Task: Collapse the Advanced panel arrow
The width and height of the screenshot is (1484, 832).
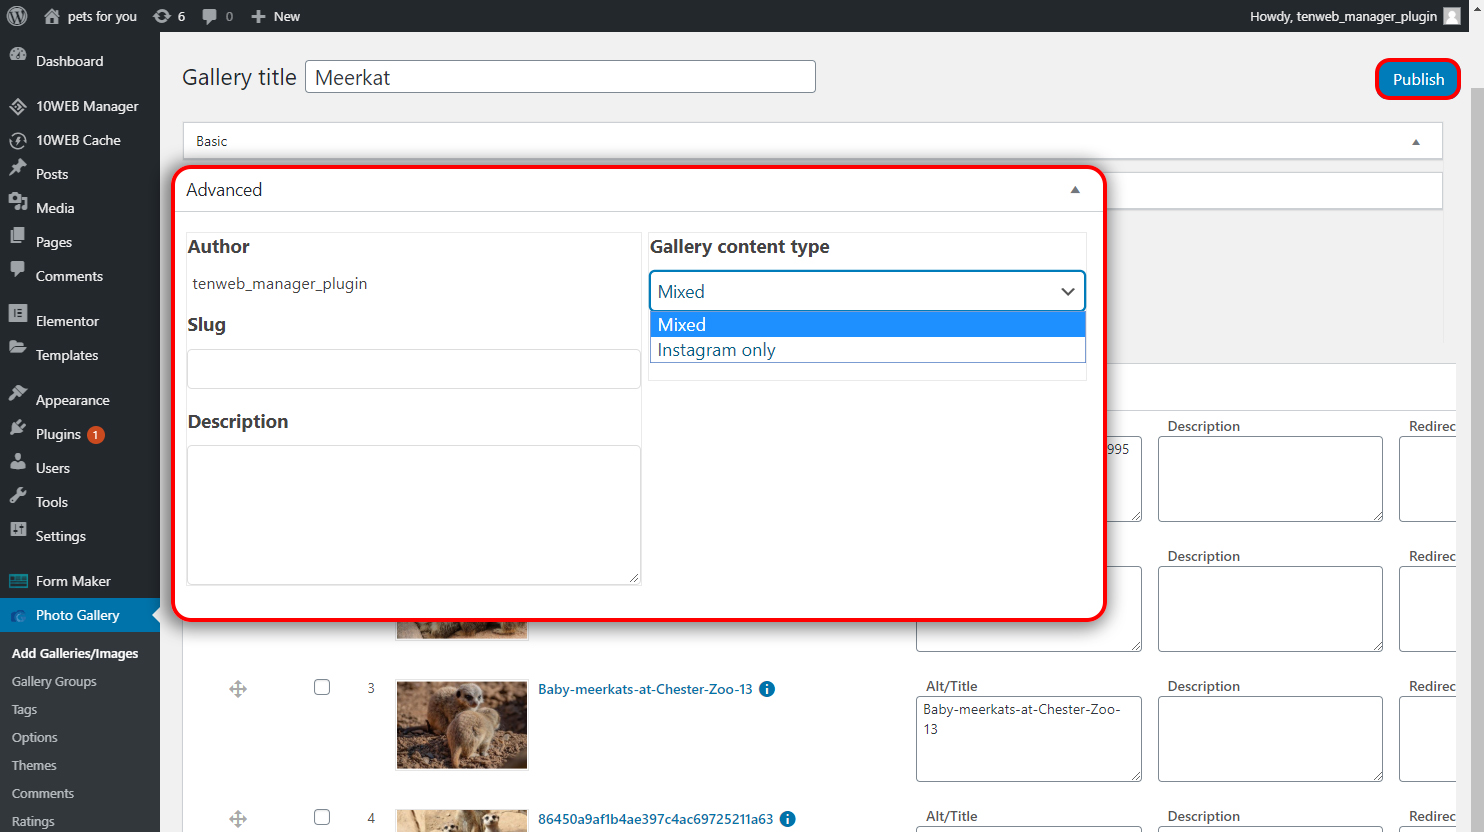Action: tap(1075, 190)
